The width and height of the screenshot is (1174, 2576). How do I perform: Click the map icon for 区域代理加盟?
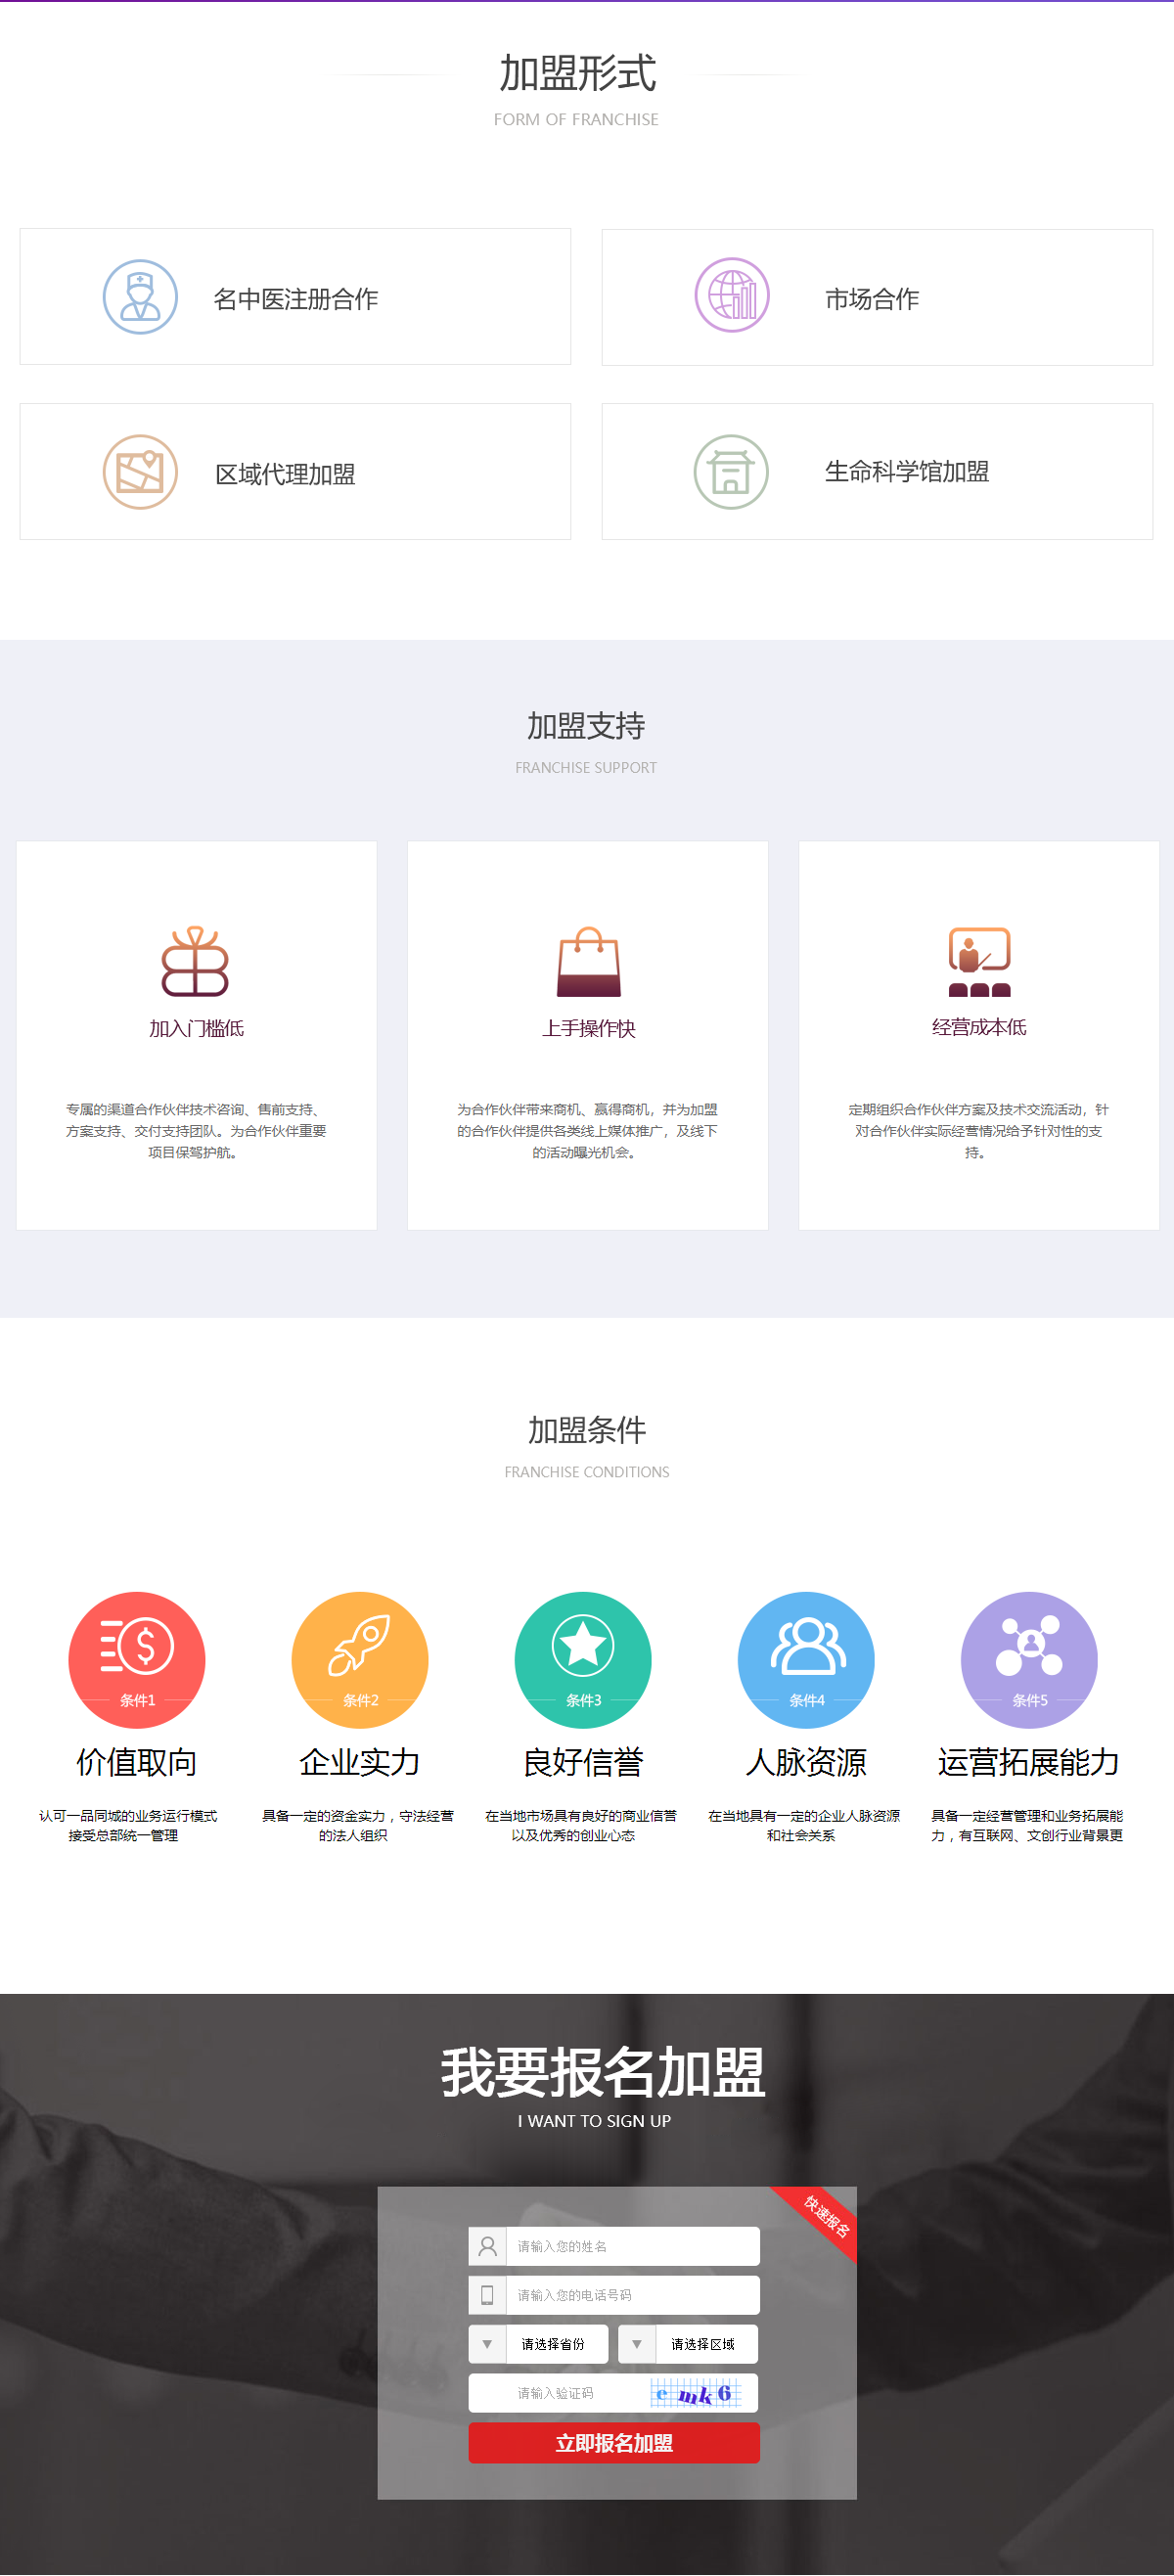pos(140,472)
